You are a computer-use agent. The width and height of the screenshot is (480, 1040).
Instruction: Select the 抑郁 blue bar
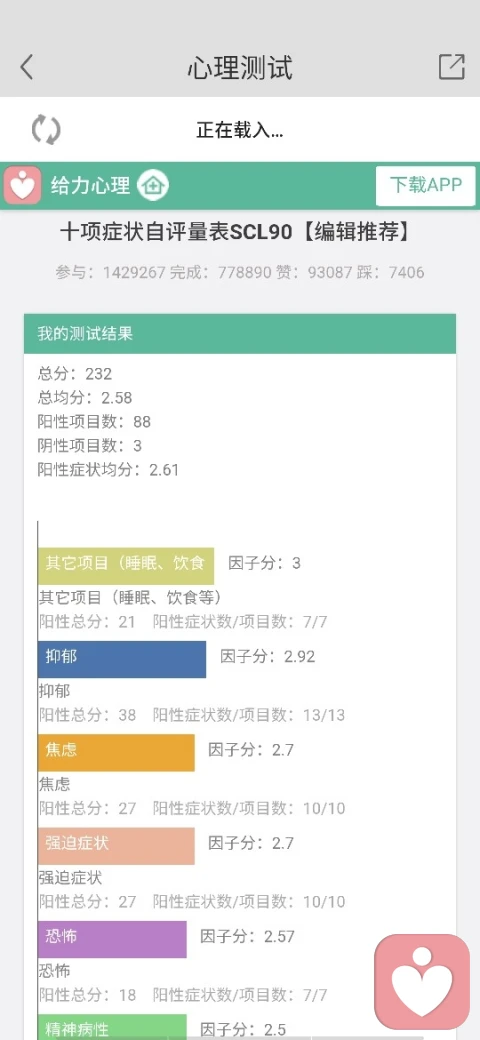(122, 659)
